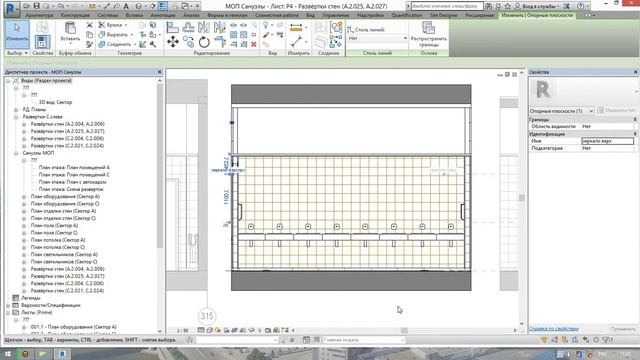The image size is (640, 360).
Task: Click the Вставить paste button
Action: click(70, 32)
